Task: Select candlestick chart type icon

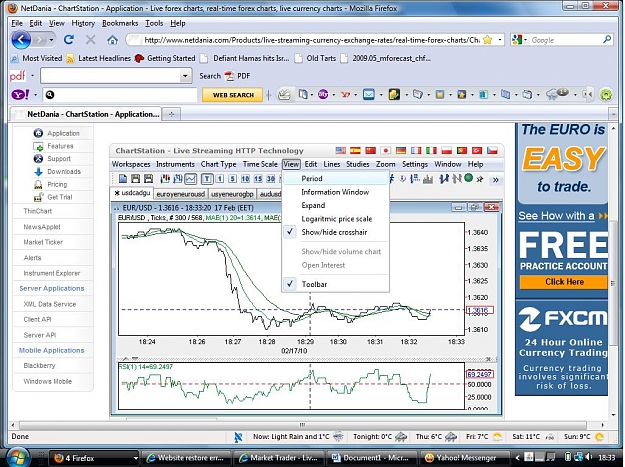Action: coord(165,179)
